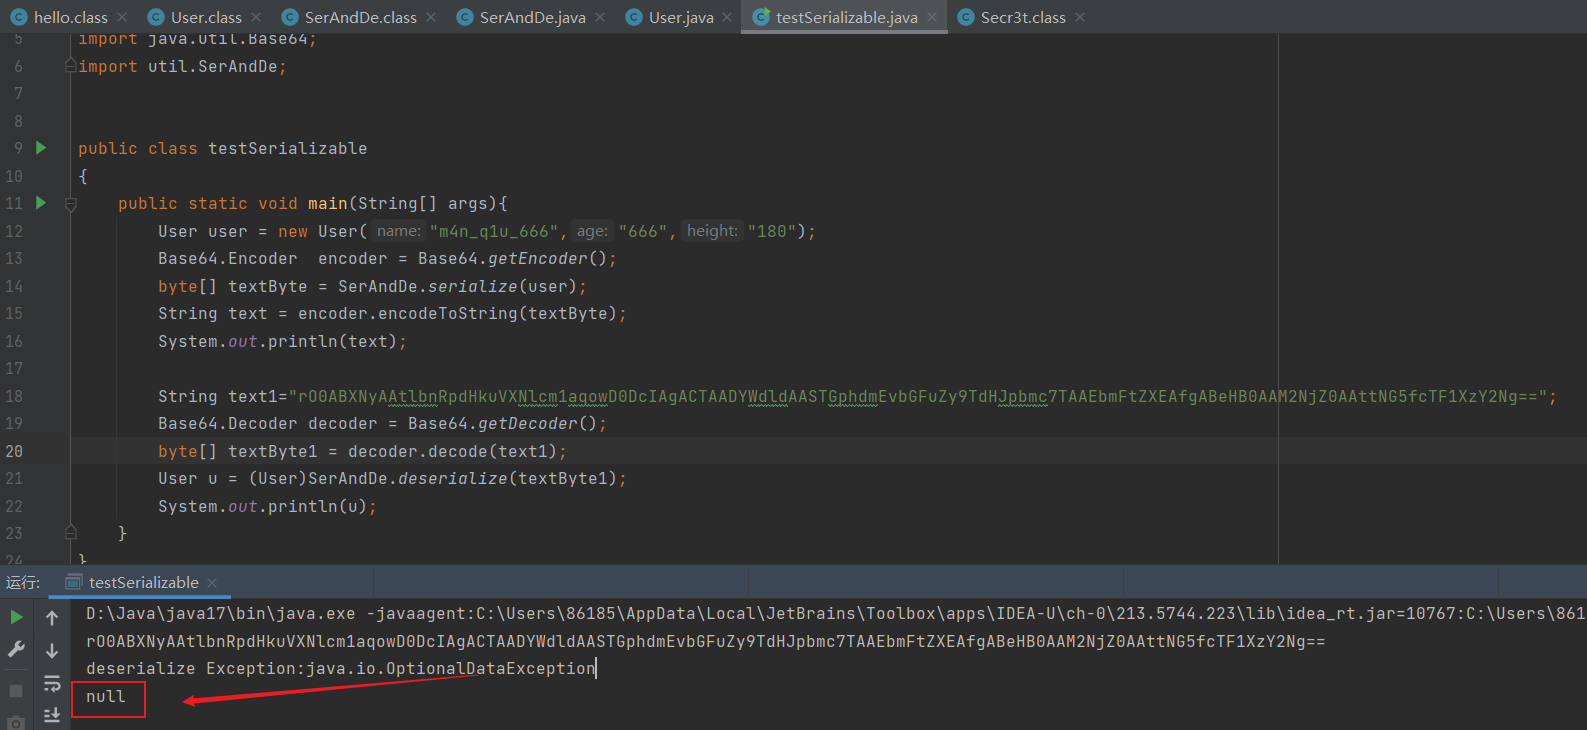Click the up arrow console navigation icon

(52, 618)
